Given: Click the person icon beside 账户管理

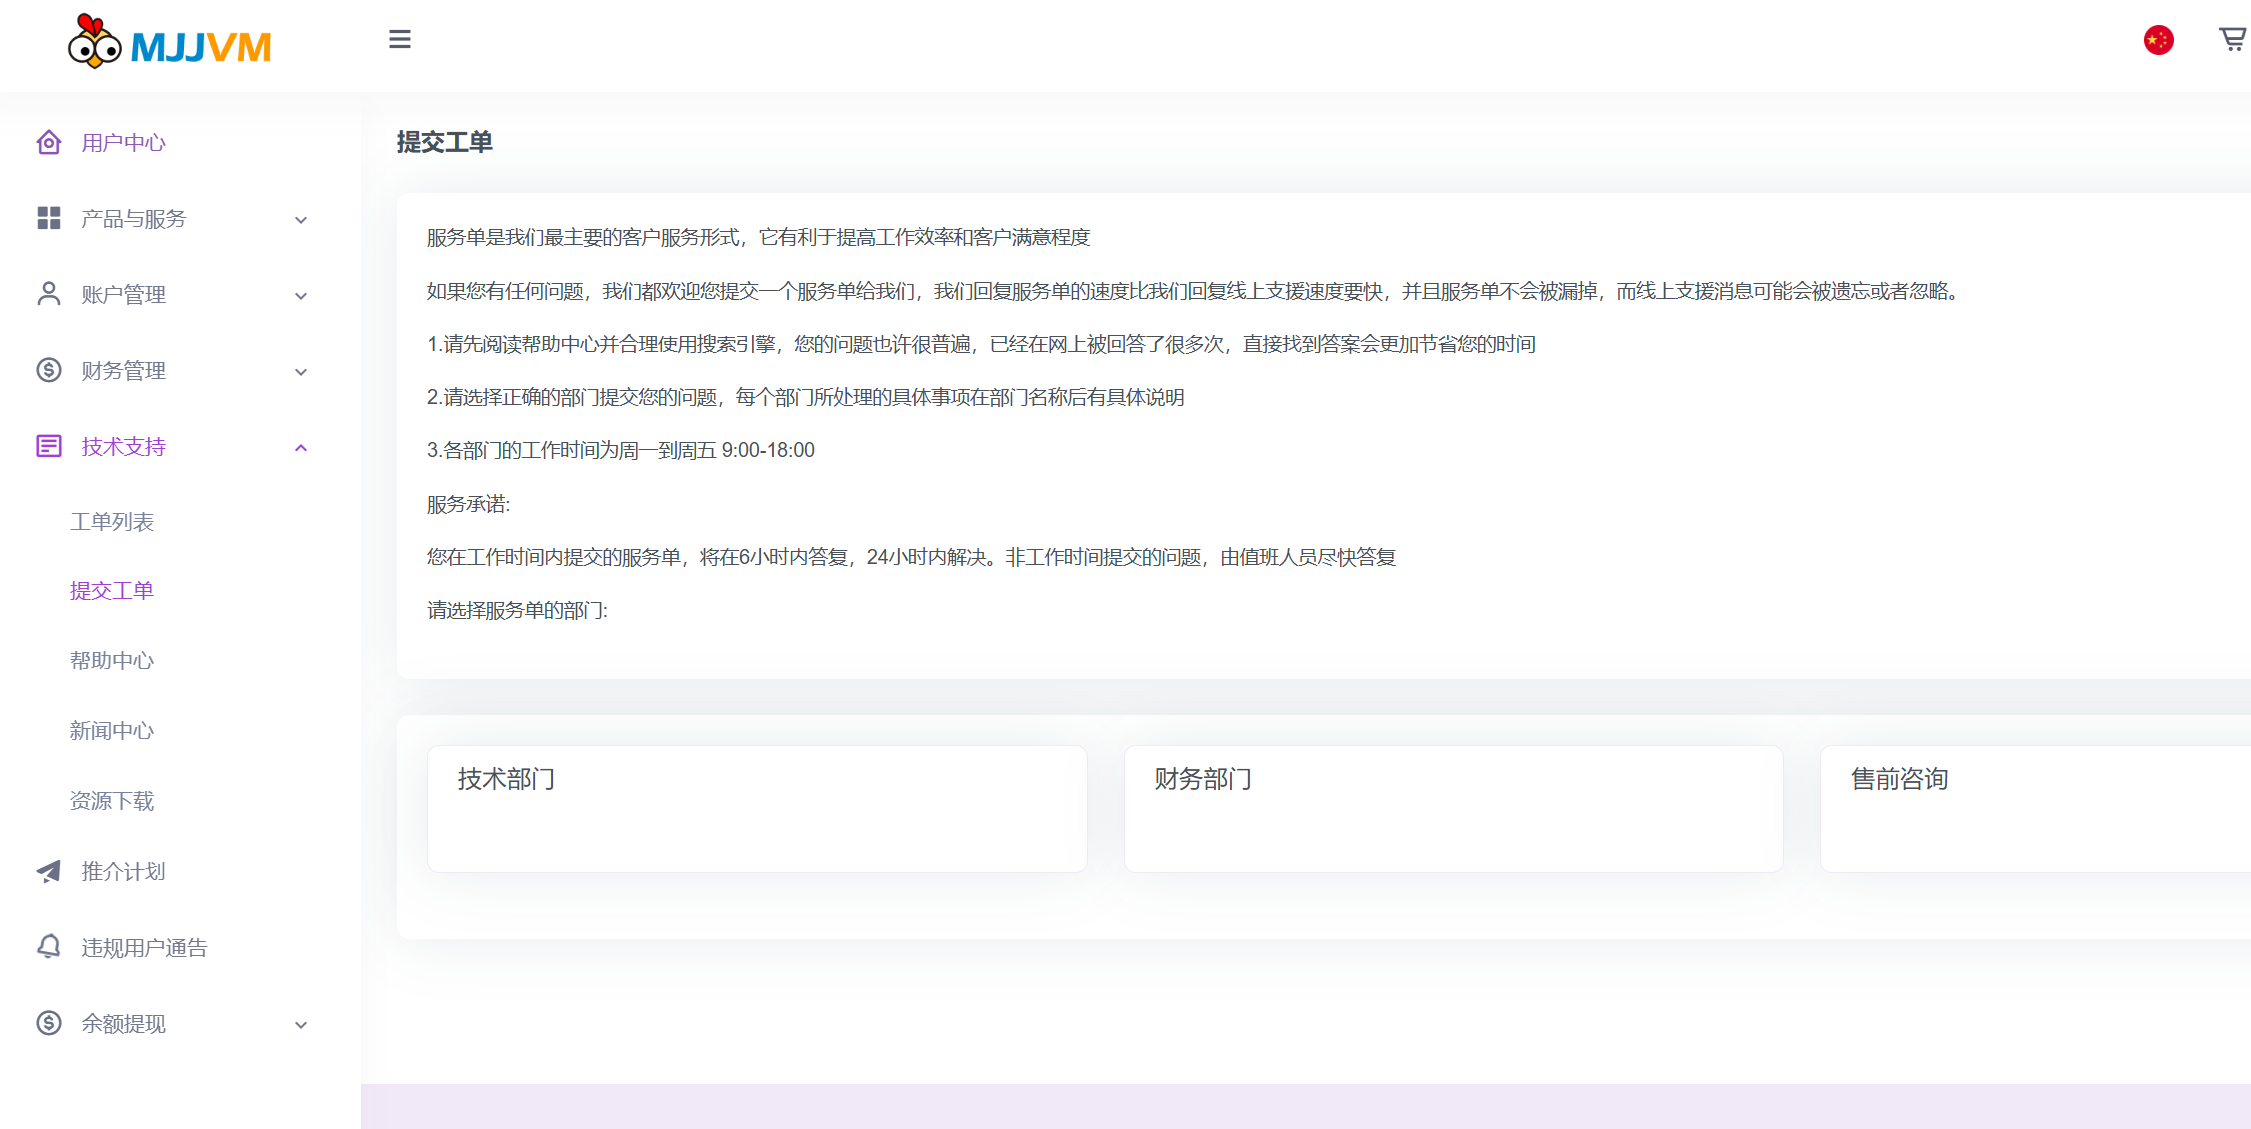Looking at the screenshot, I should [49, 294].
